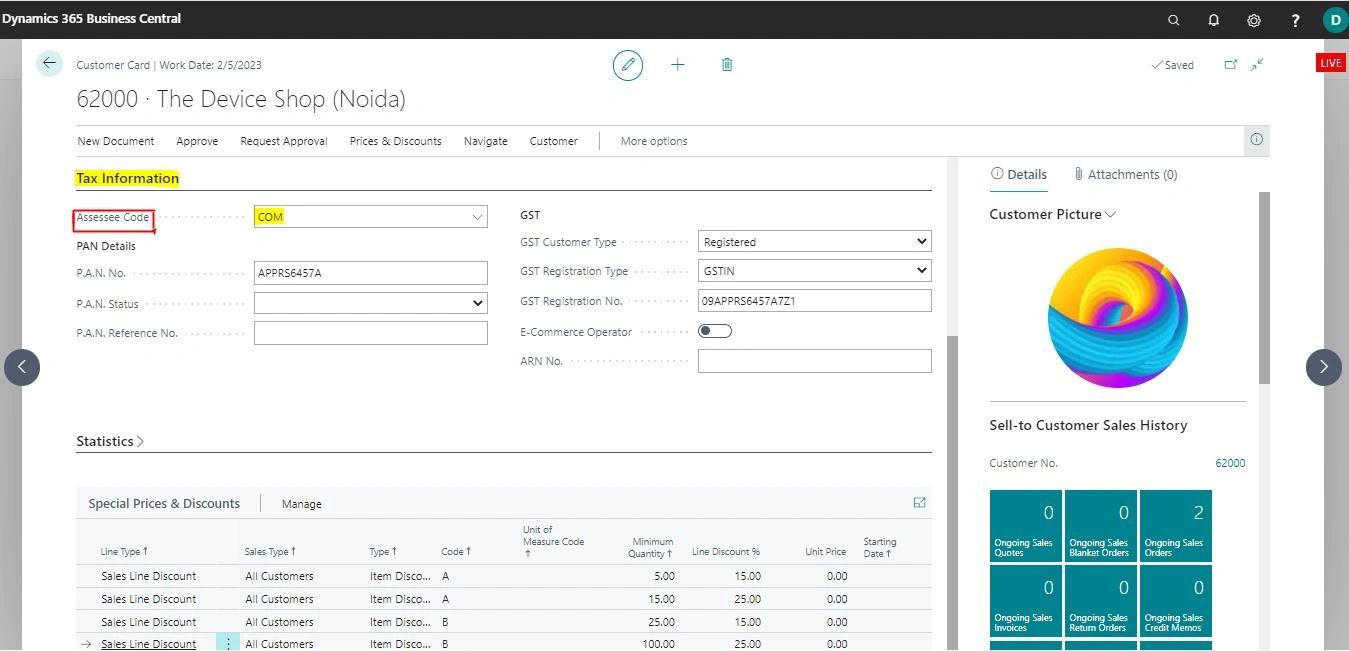
Task: Click the search magnifier in top bar
Action: pos(1174,20)
